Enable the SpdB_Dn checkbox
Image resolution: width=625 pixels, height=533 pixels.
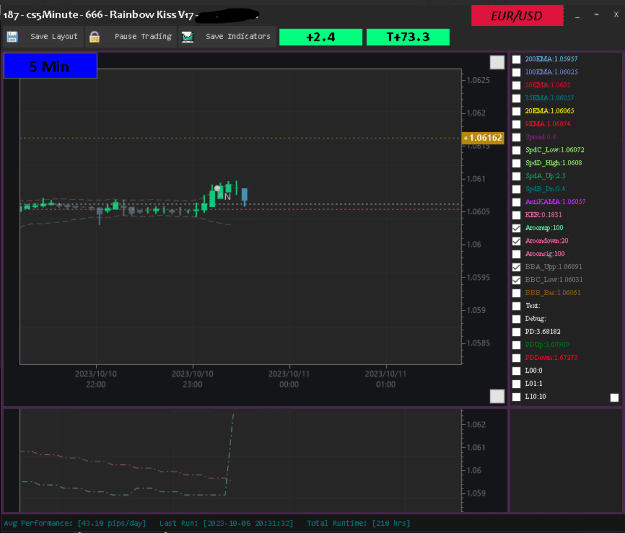pos(516,189)
